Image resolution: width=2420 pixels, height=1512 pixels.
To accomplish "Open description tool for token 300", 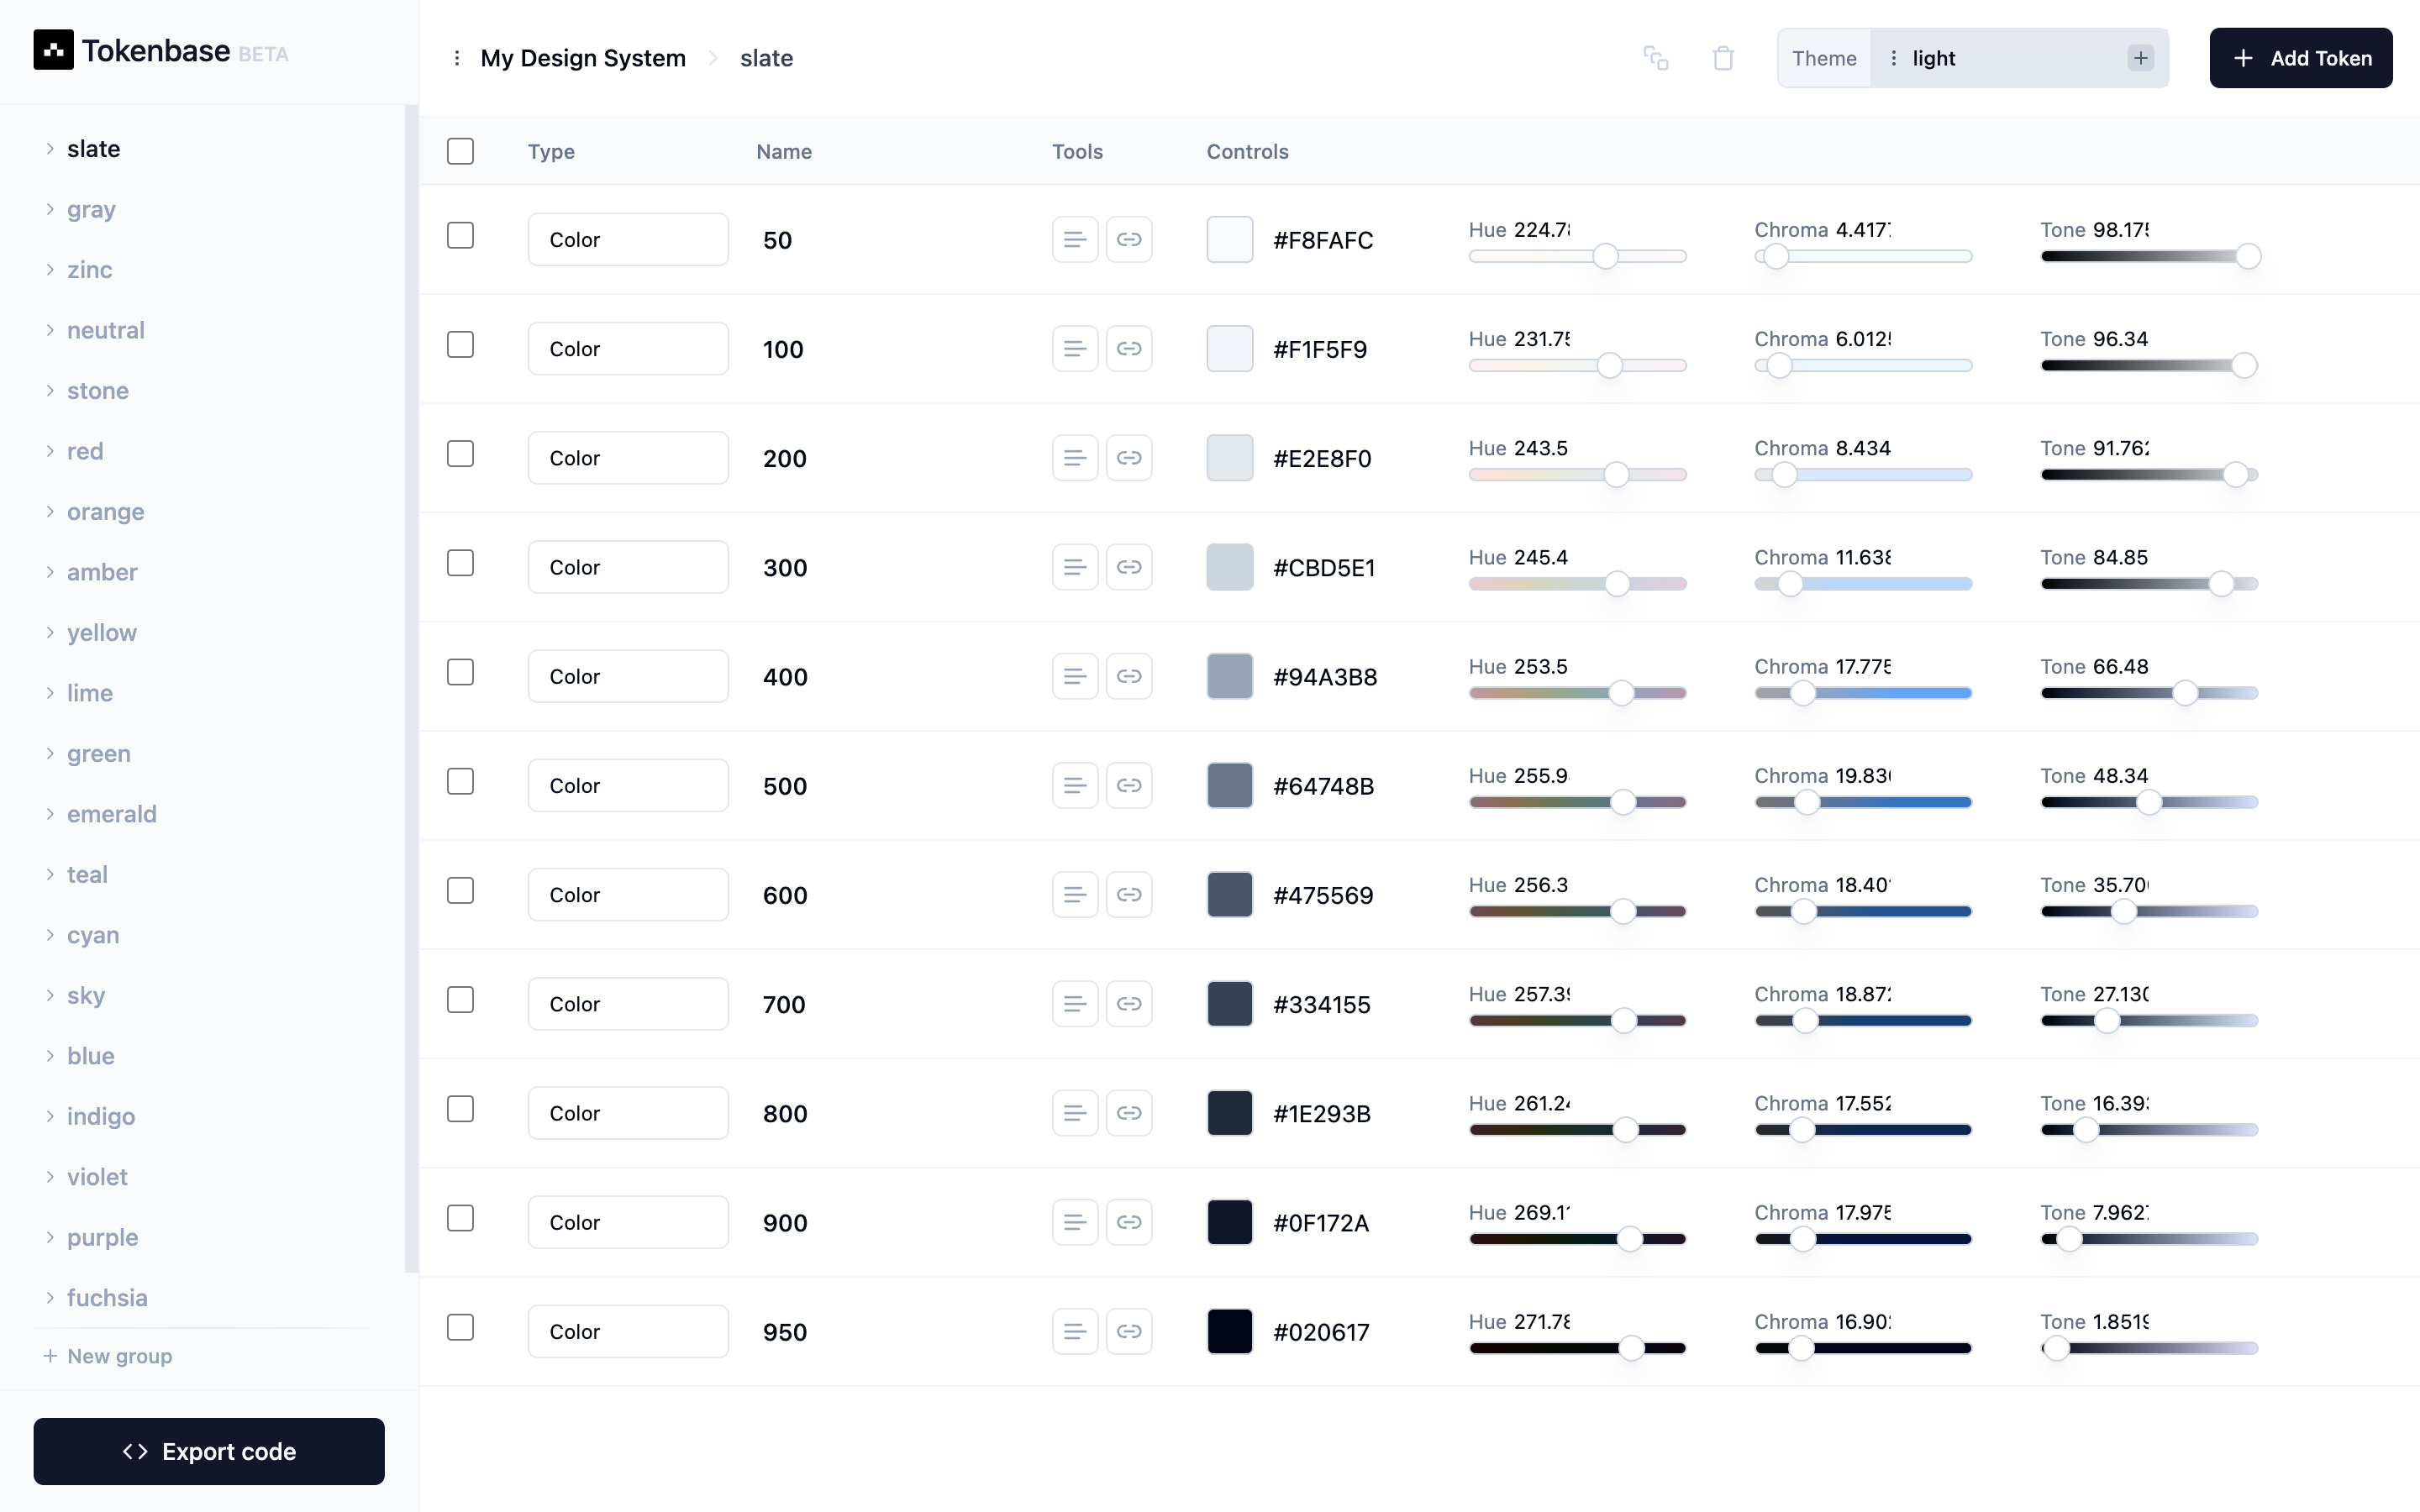I will [x=1075, y=567].
